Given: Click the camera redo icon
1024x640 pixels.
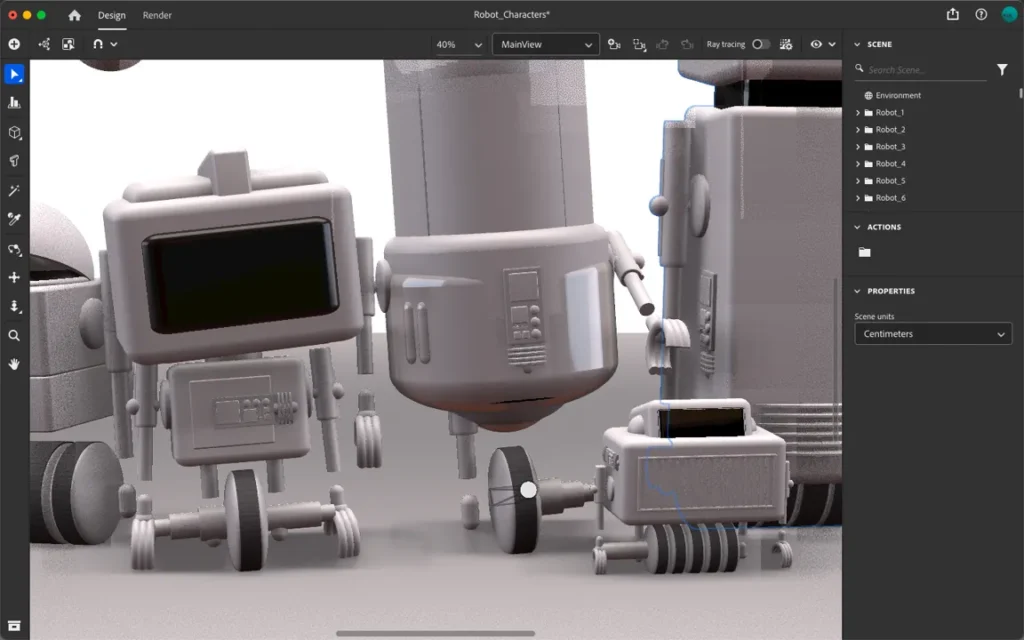Looking at the screenshot, I should [687, 44].
